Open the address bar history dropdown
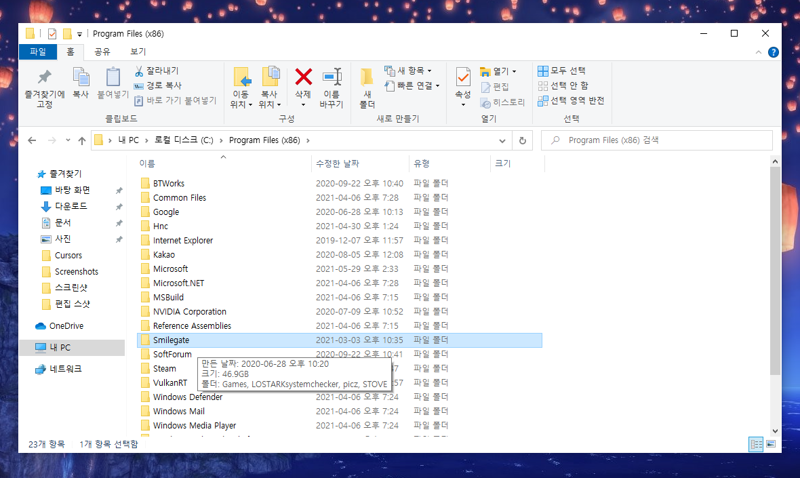Screen dimensions: 800x478 (x=502, y=141)
